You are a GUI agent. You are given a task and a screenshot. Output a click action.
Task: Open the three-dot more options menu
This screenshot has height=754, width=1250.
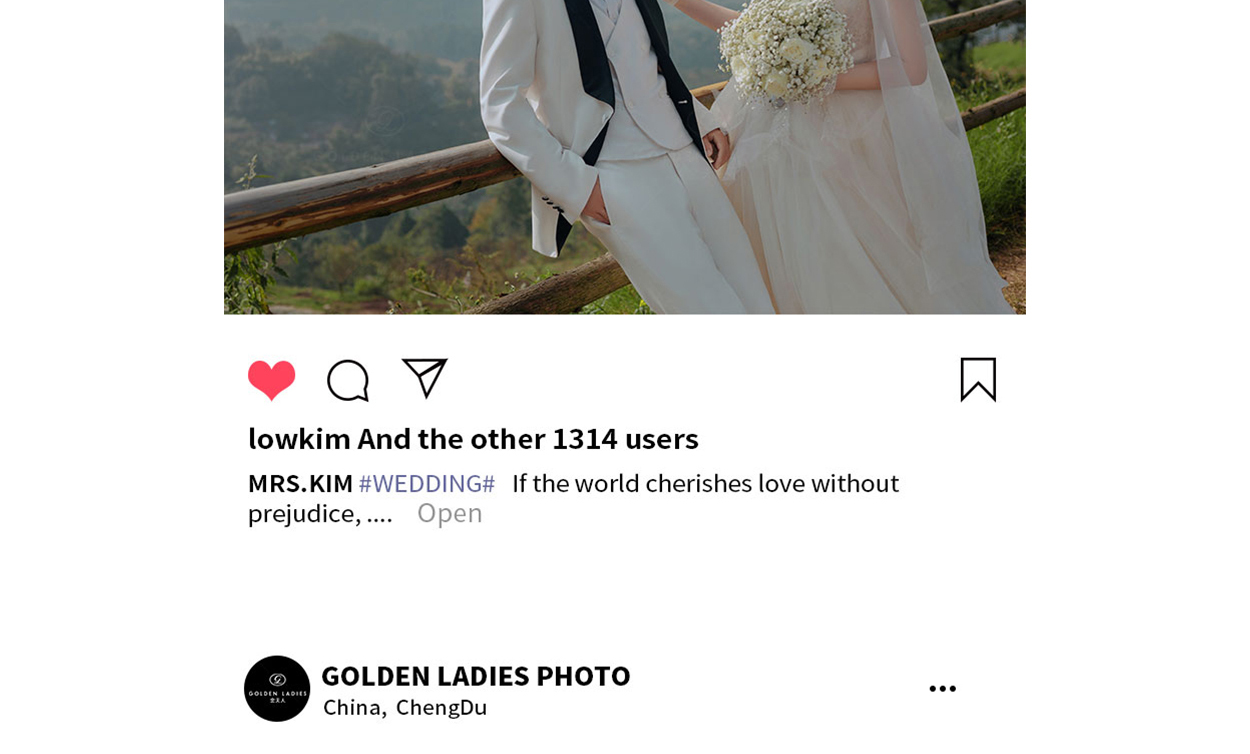(x=942, y=689)
